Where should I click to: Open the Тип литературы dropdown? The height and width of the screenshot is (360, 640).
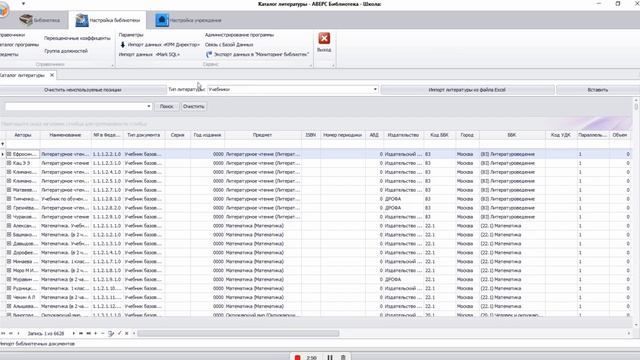coord(375,89)
